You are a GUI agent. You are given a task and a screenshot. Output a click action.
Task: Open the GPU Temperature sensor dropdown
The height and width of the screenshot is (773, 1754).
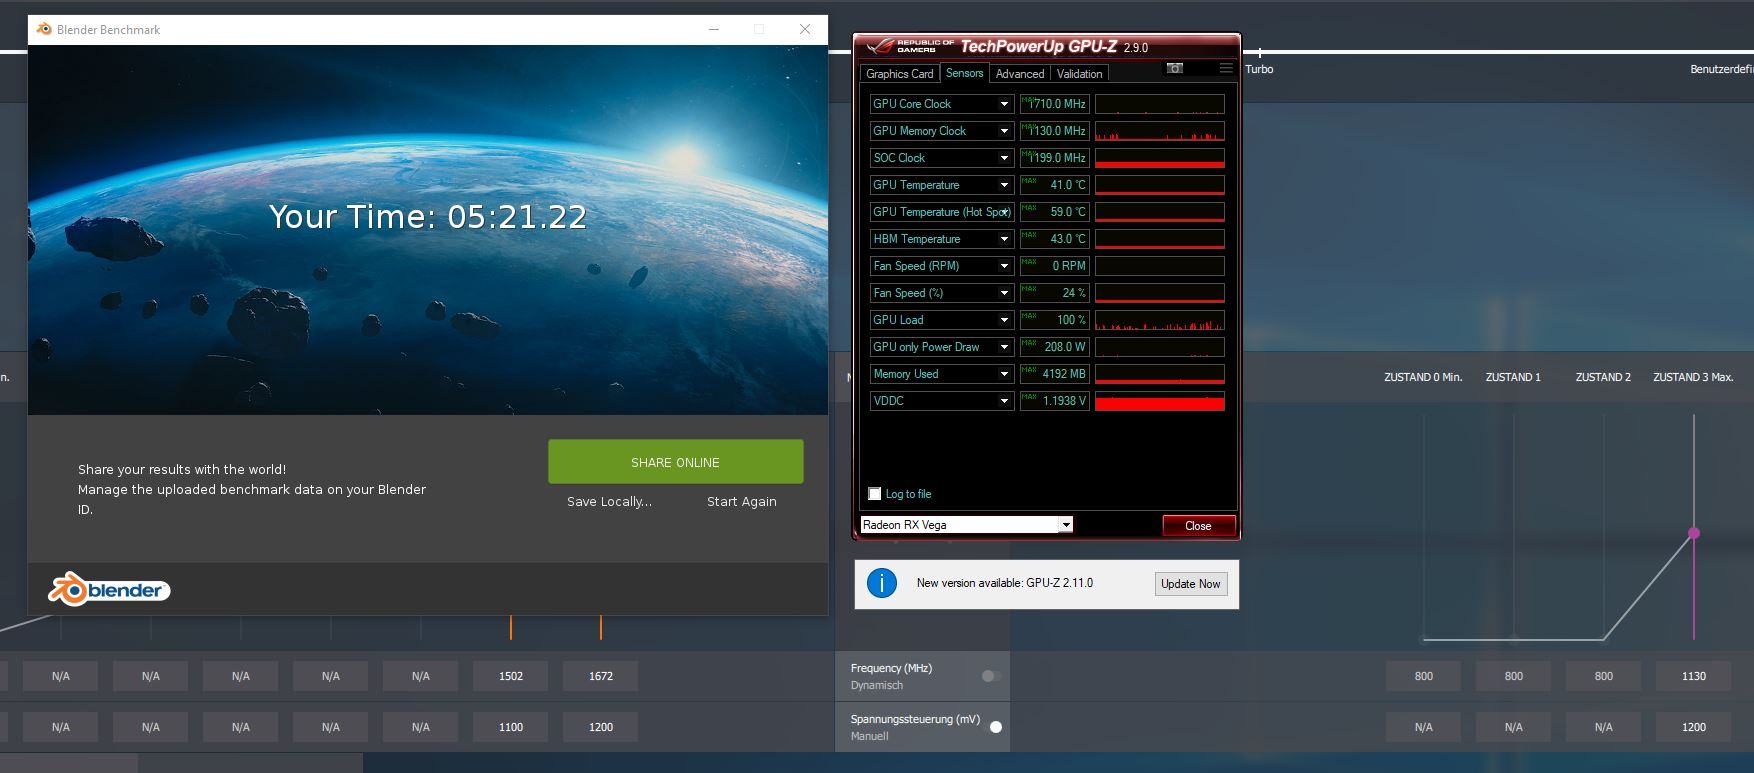point(1004,185)
